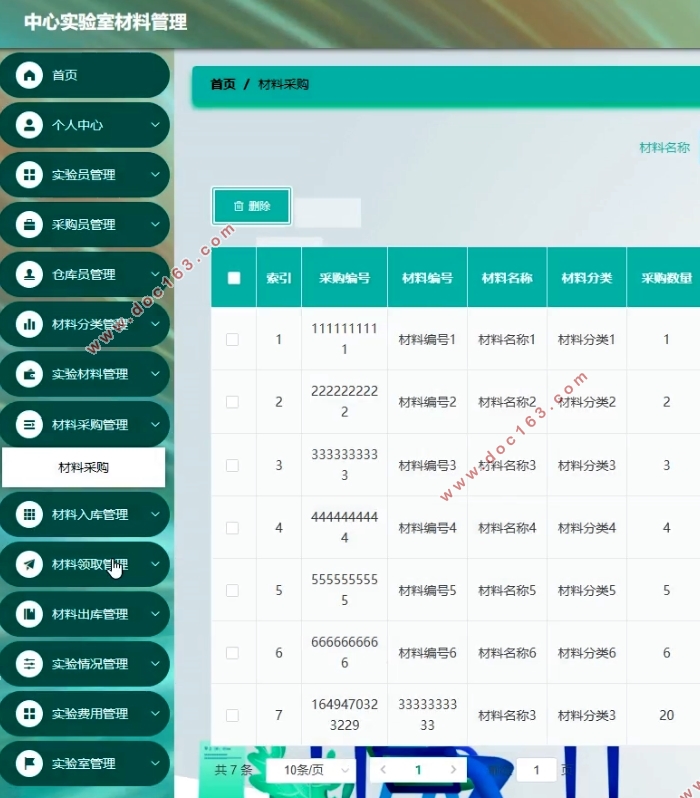Click the 采购编号 column header
This screenshot has height=798, width=700.
click(x=345, y=278)
